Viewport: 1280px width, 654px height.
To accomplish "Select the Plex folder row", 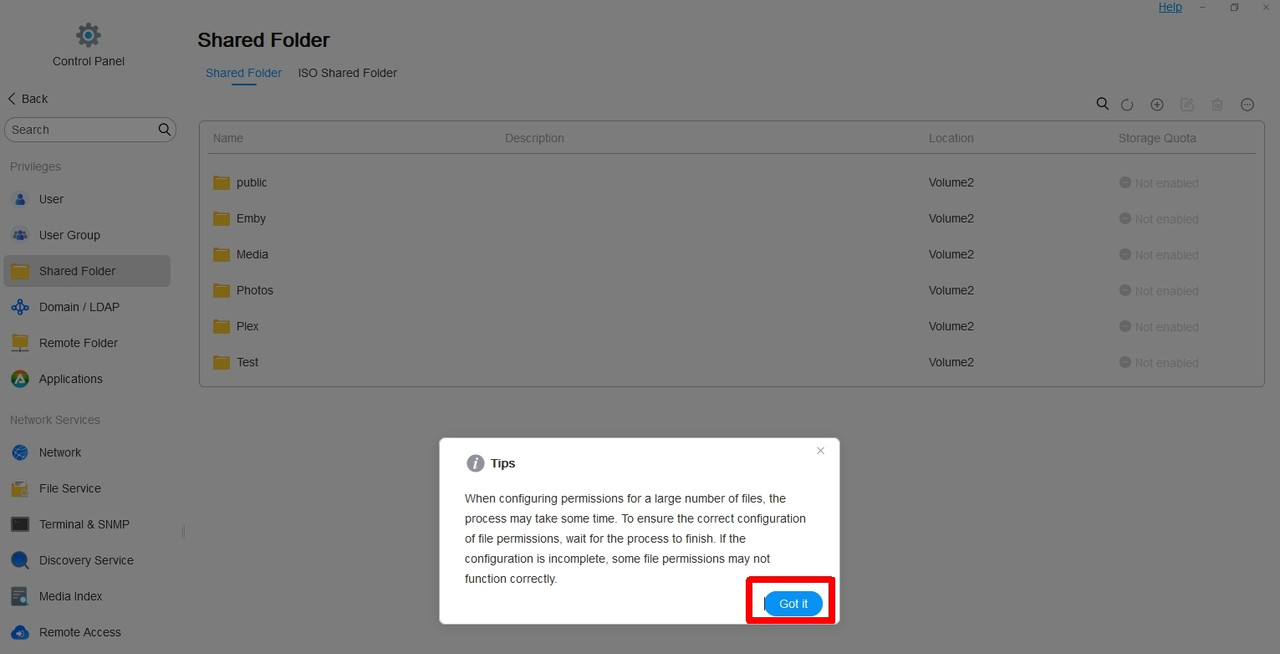I will pyautogui.click(x=731, y=327).
